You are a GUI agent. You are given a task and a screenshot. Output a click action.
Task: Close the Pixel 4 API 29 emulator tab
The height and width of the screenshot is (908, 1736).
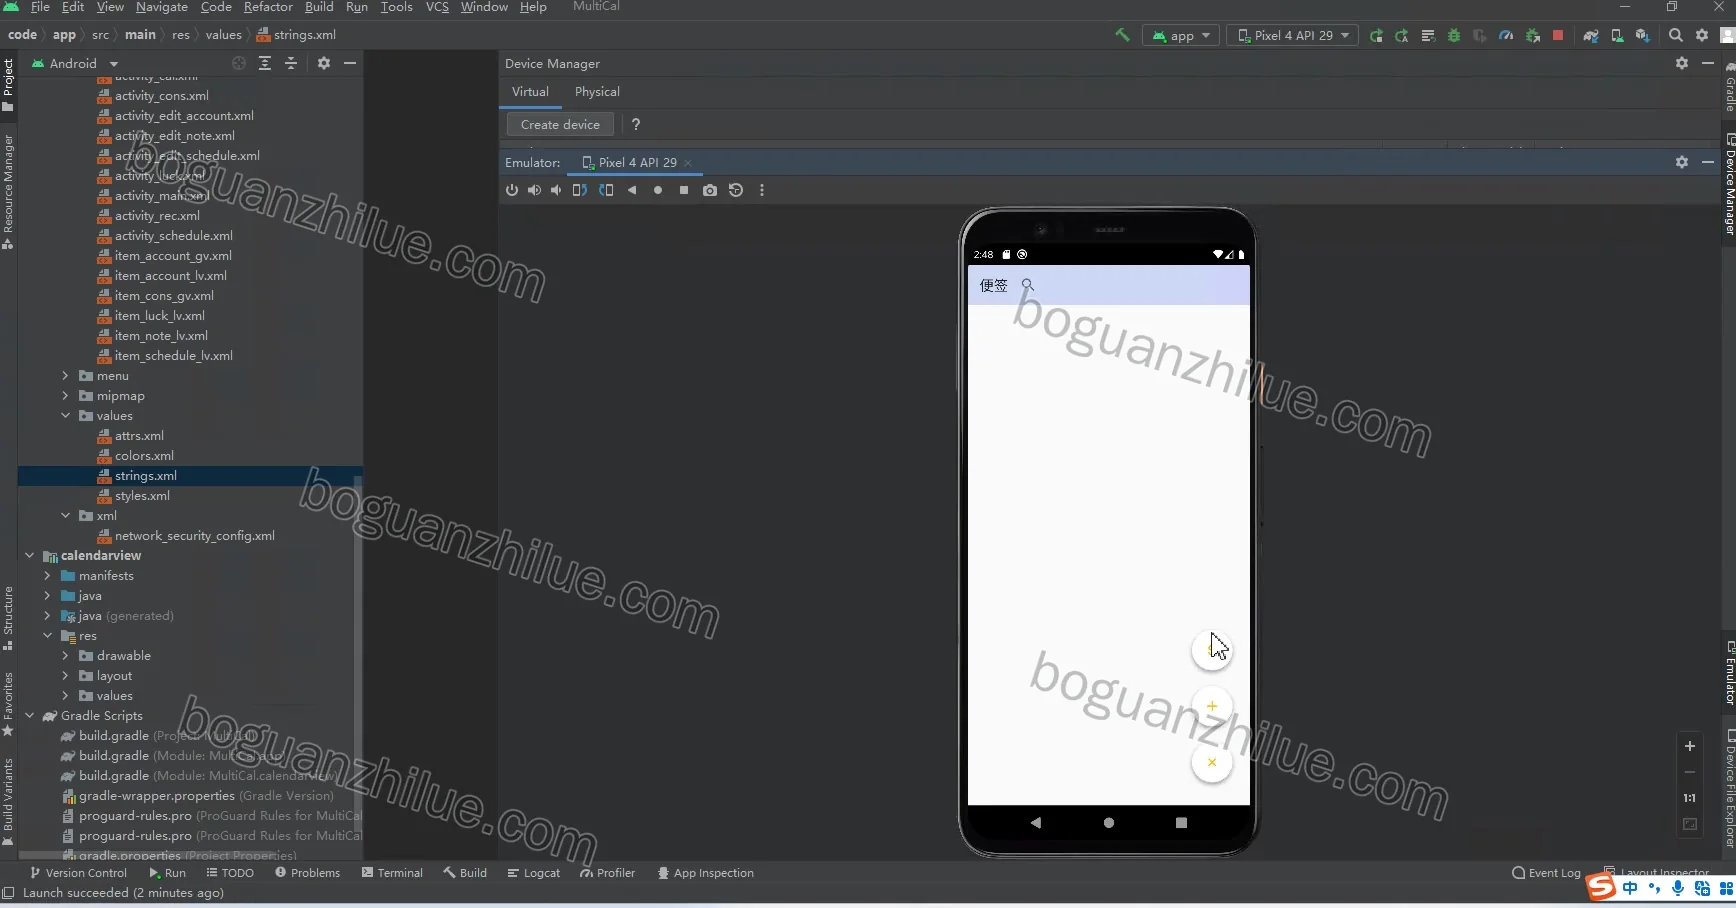pos(688,163)
